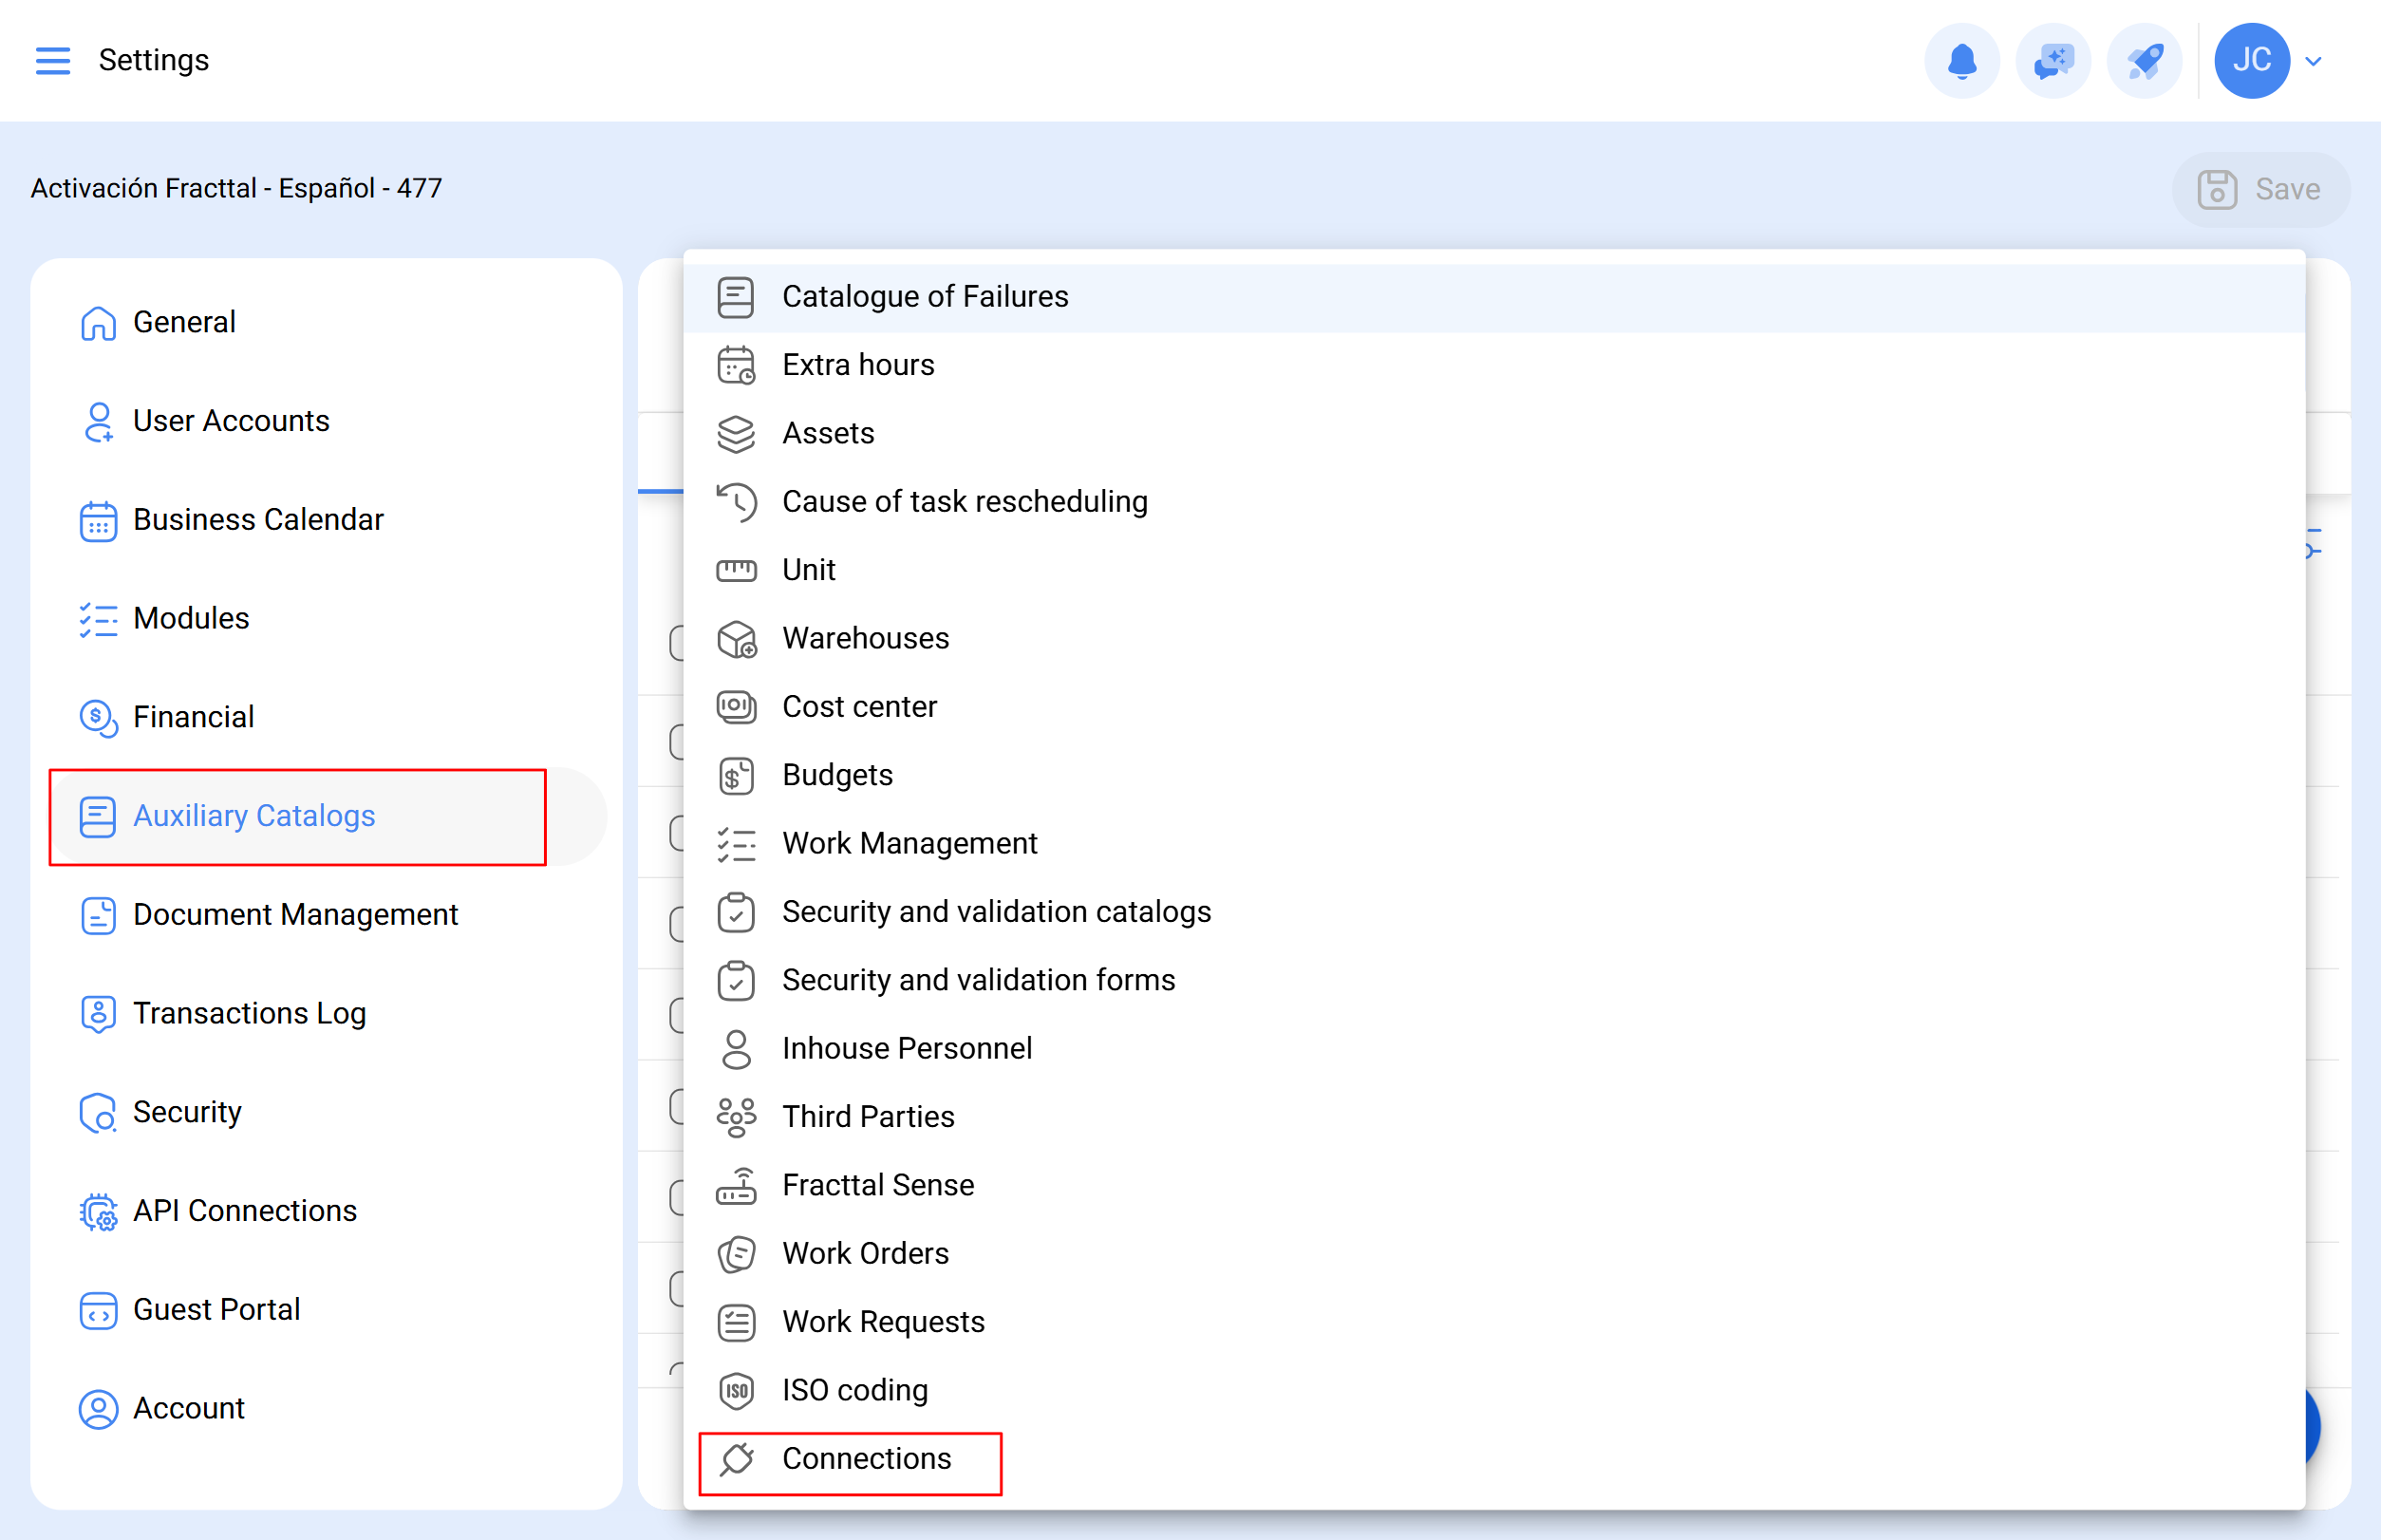Screen dimensions: 2381x1540
Task: Open the hamburger menu icon
Action: tap(53, 61)
